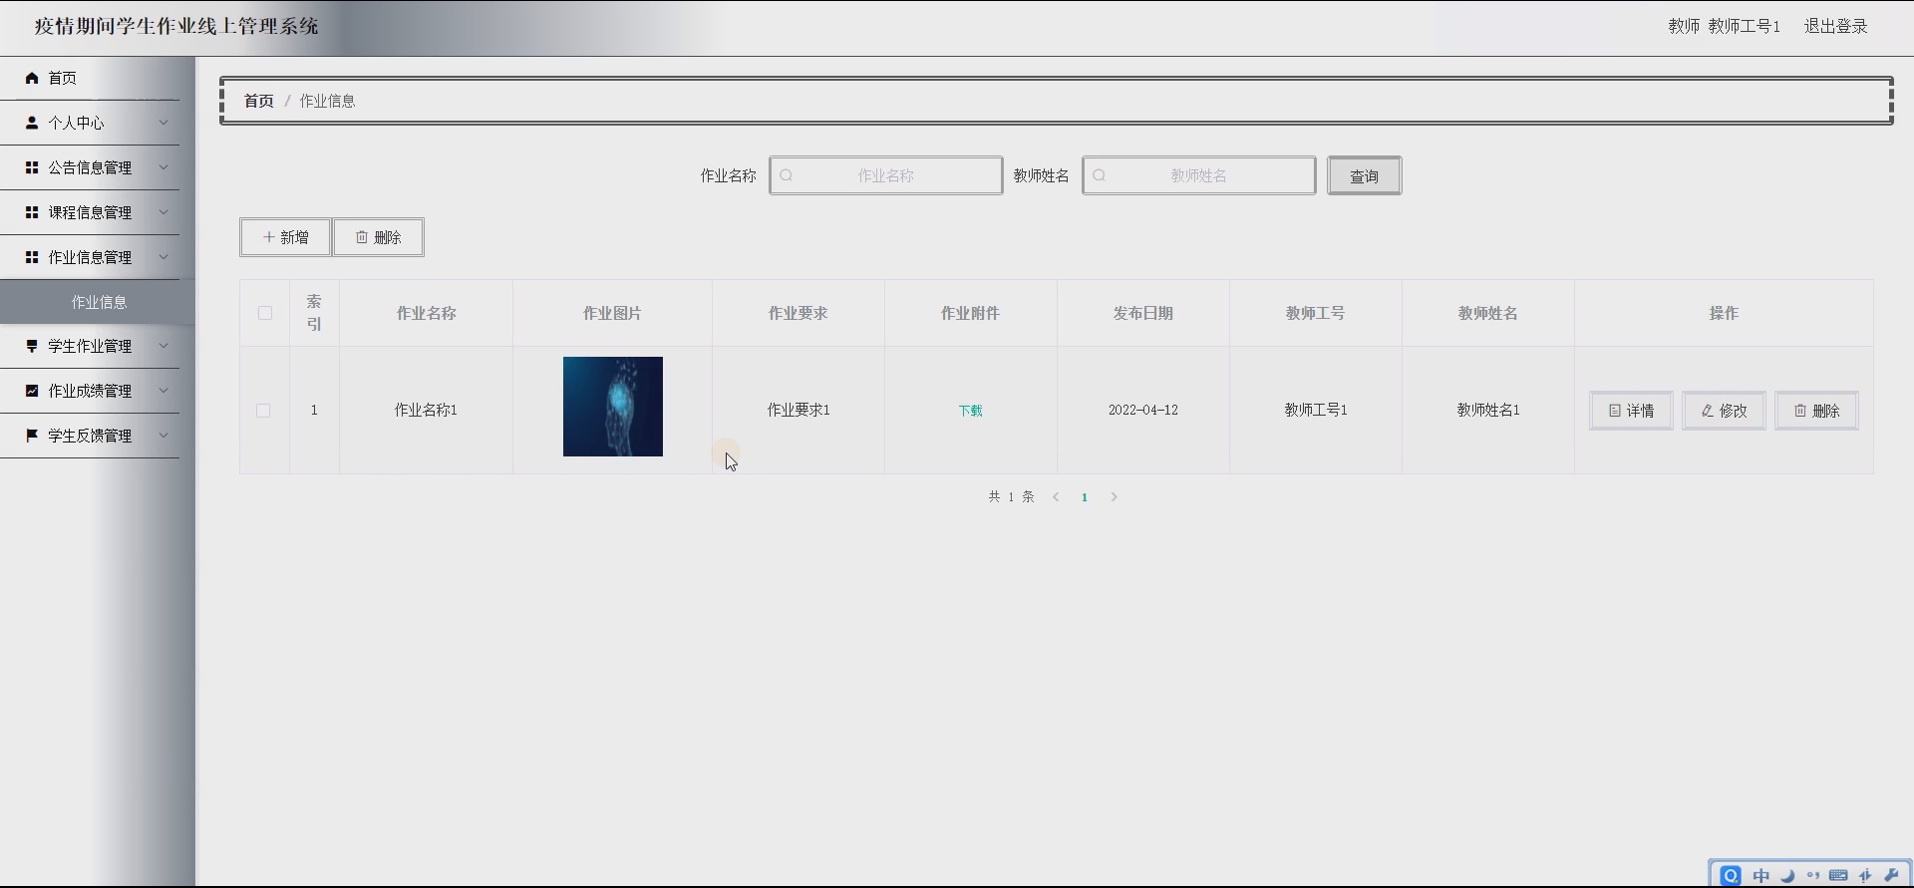Click the document icon on the 详情 button
The image size is (1914, 888).
pyautogui.click(x=1614, y=411)
